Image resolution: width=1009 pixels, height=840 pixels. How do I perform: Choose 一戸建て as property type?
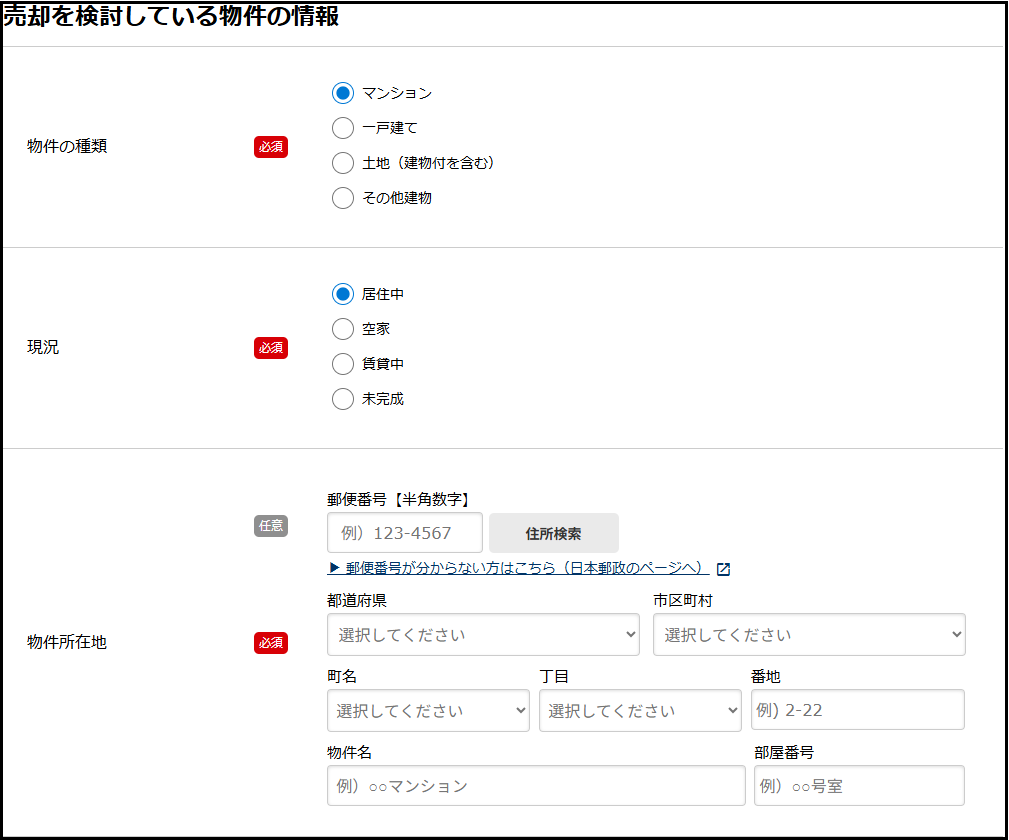pos(343,128)
